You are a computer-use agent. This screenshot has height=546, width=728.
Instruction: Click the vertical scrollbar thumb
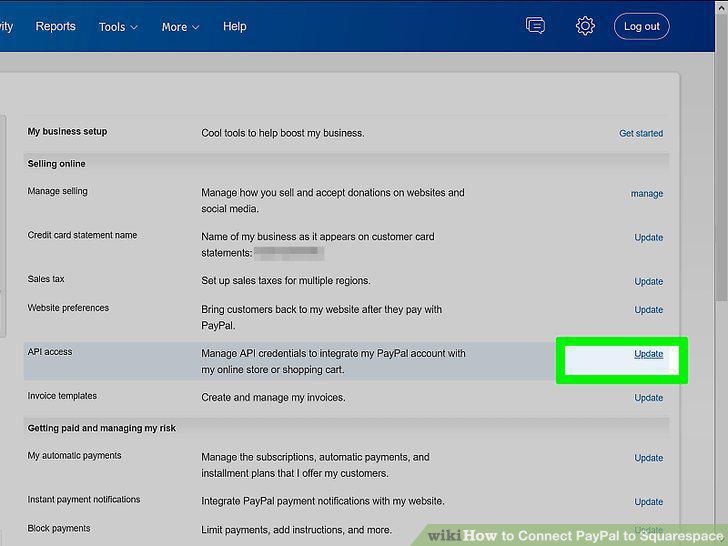pyautogui.click(x=721, y=158)
